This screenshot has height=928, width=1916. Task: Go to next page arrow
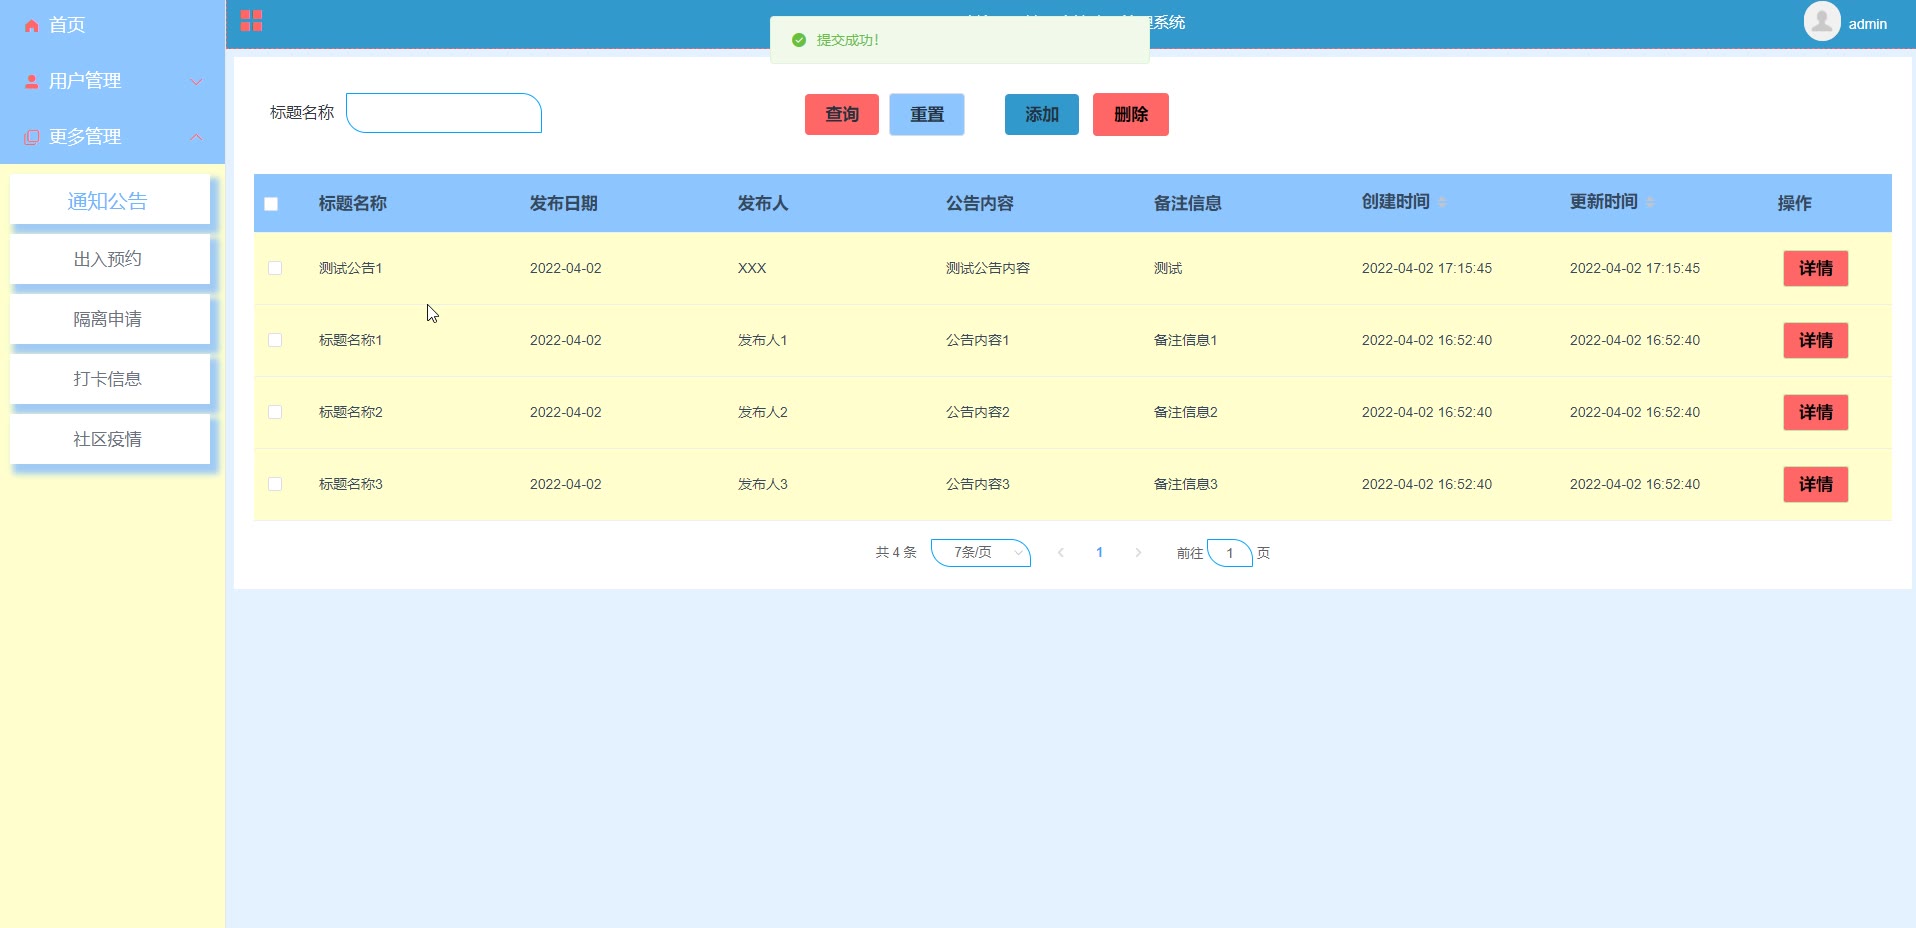(1138, 553)
